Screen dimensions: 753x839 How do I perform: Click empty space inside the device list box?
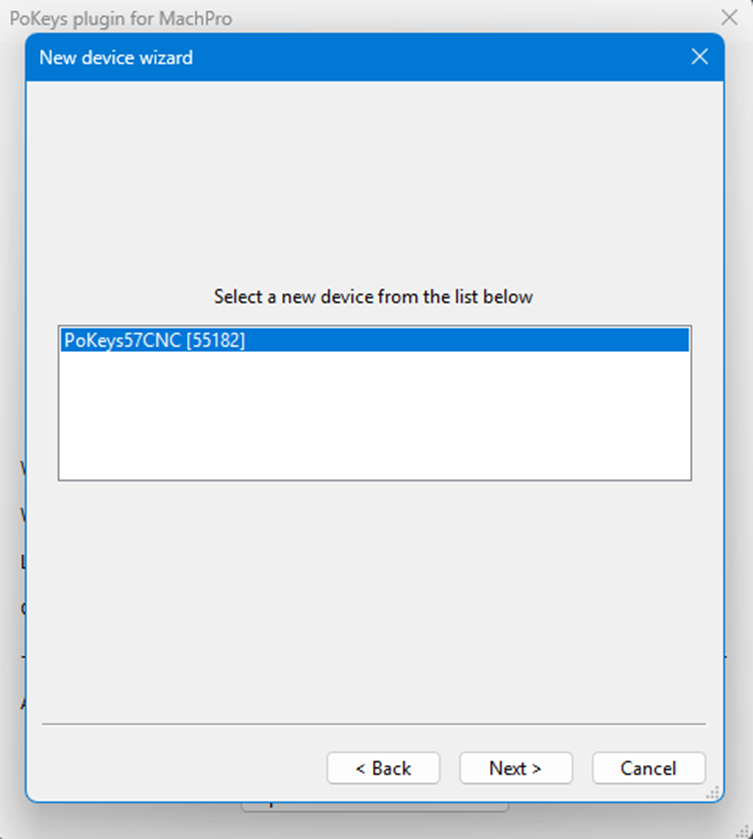(375, 420)
